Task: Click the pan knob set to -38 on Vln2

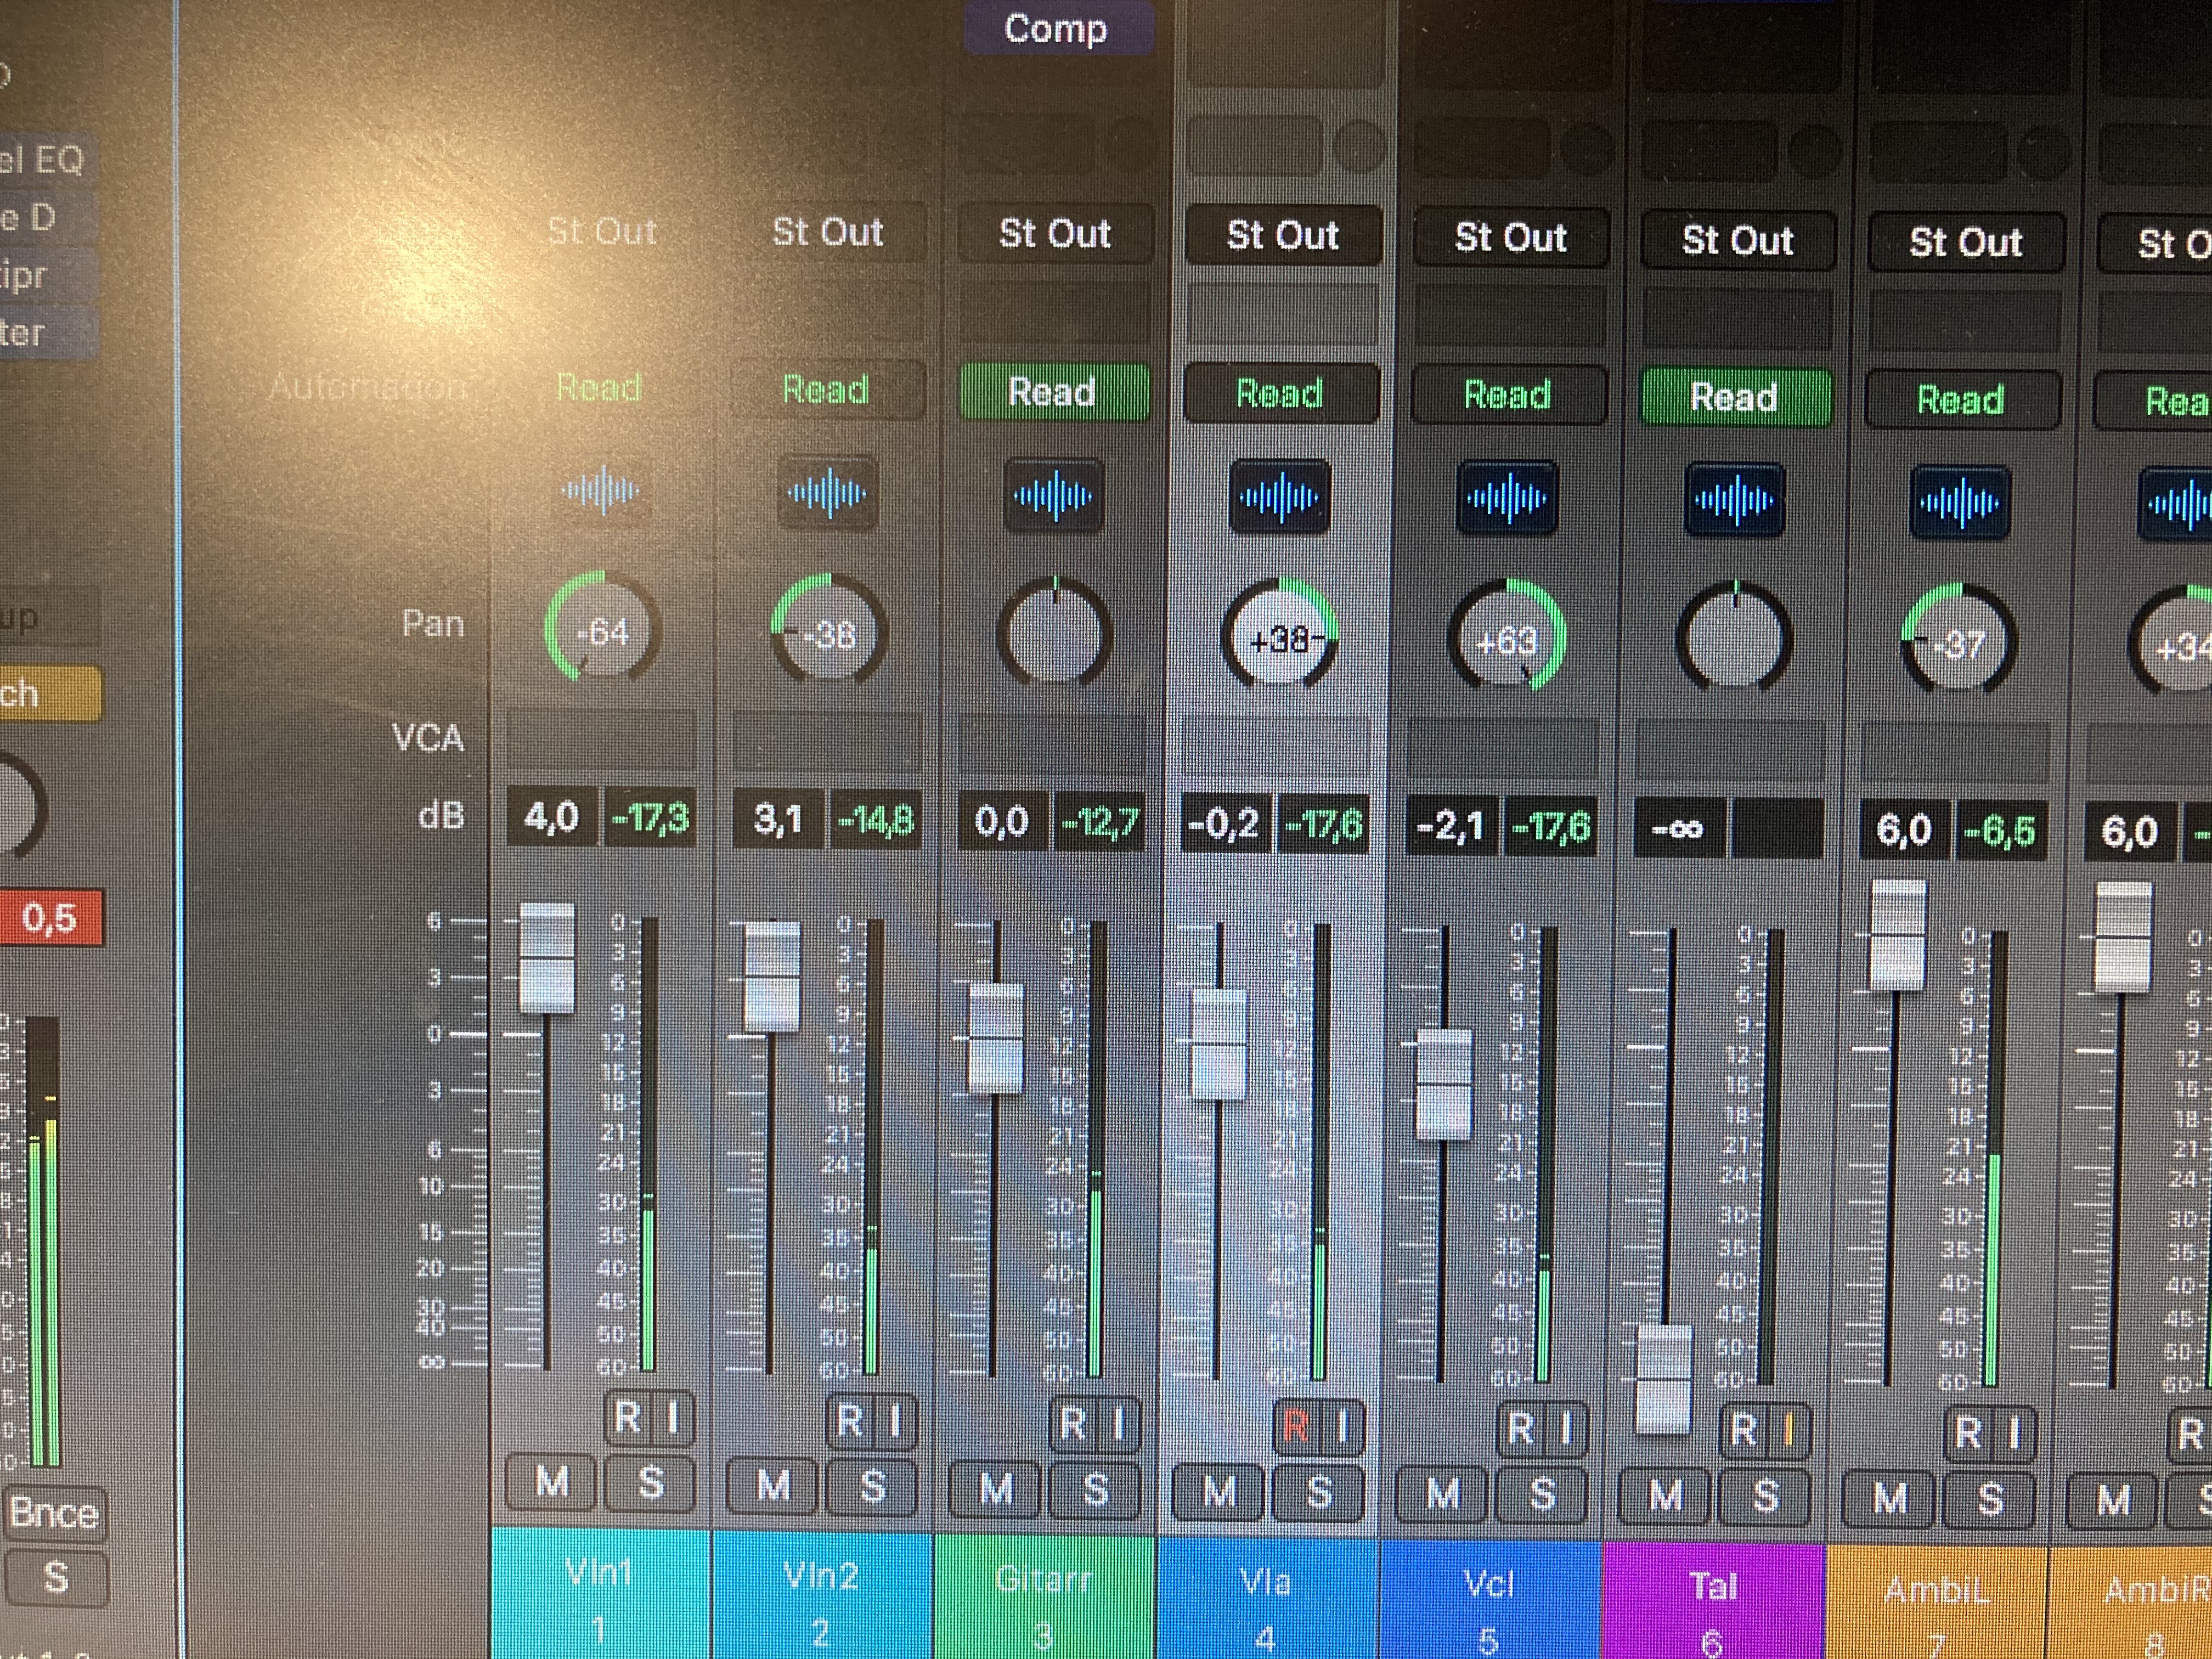Action: (x=828, y=632)
